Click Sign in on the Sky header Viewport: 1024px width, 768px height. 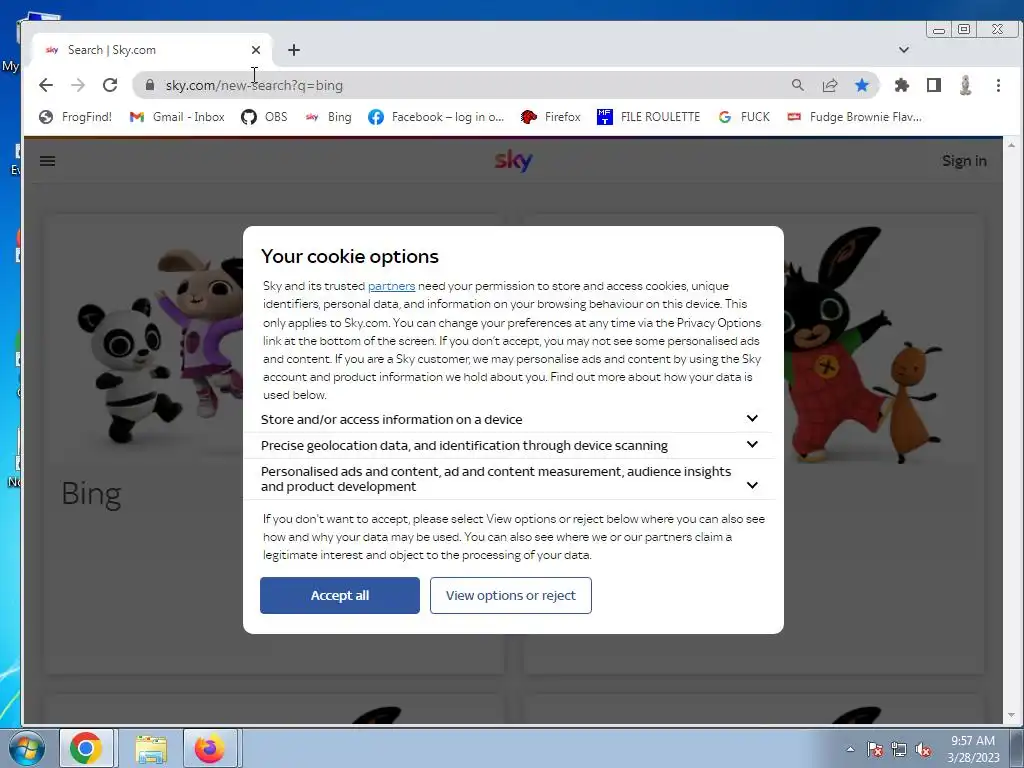(x=964, y=161)
